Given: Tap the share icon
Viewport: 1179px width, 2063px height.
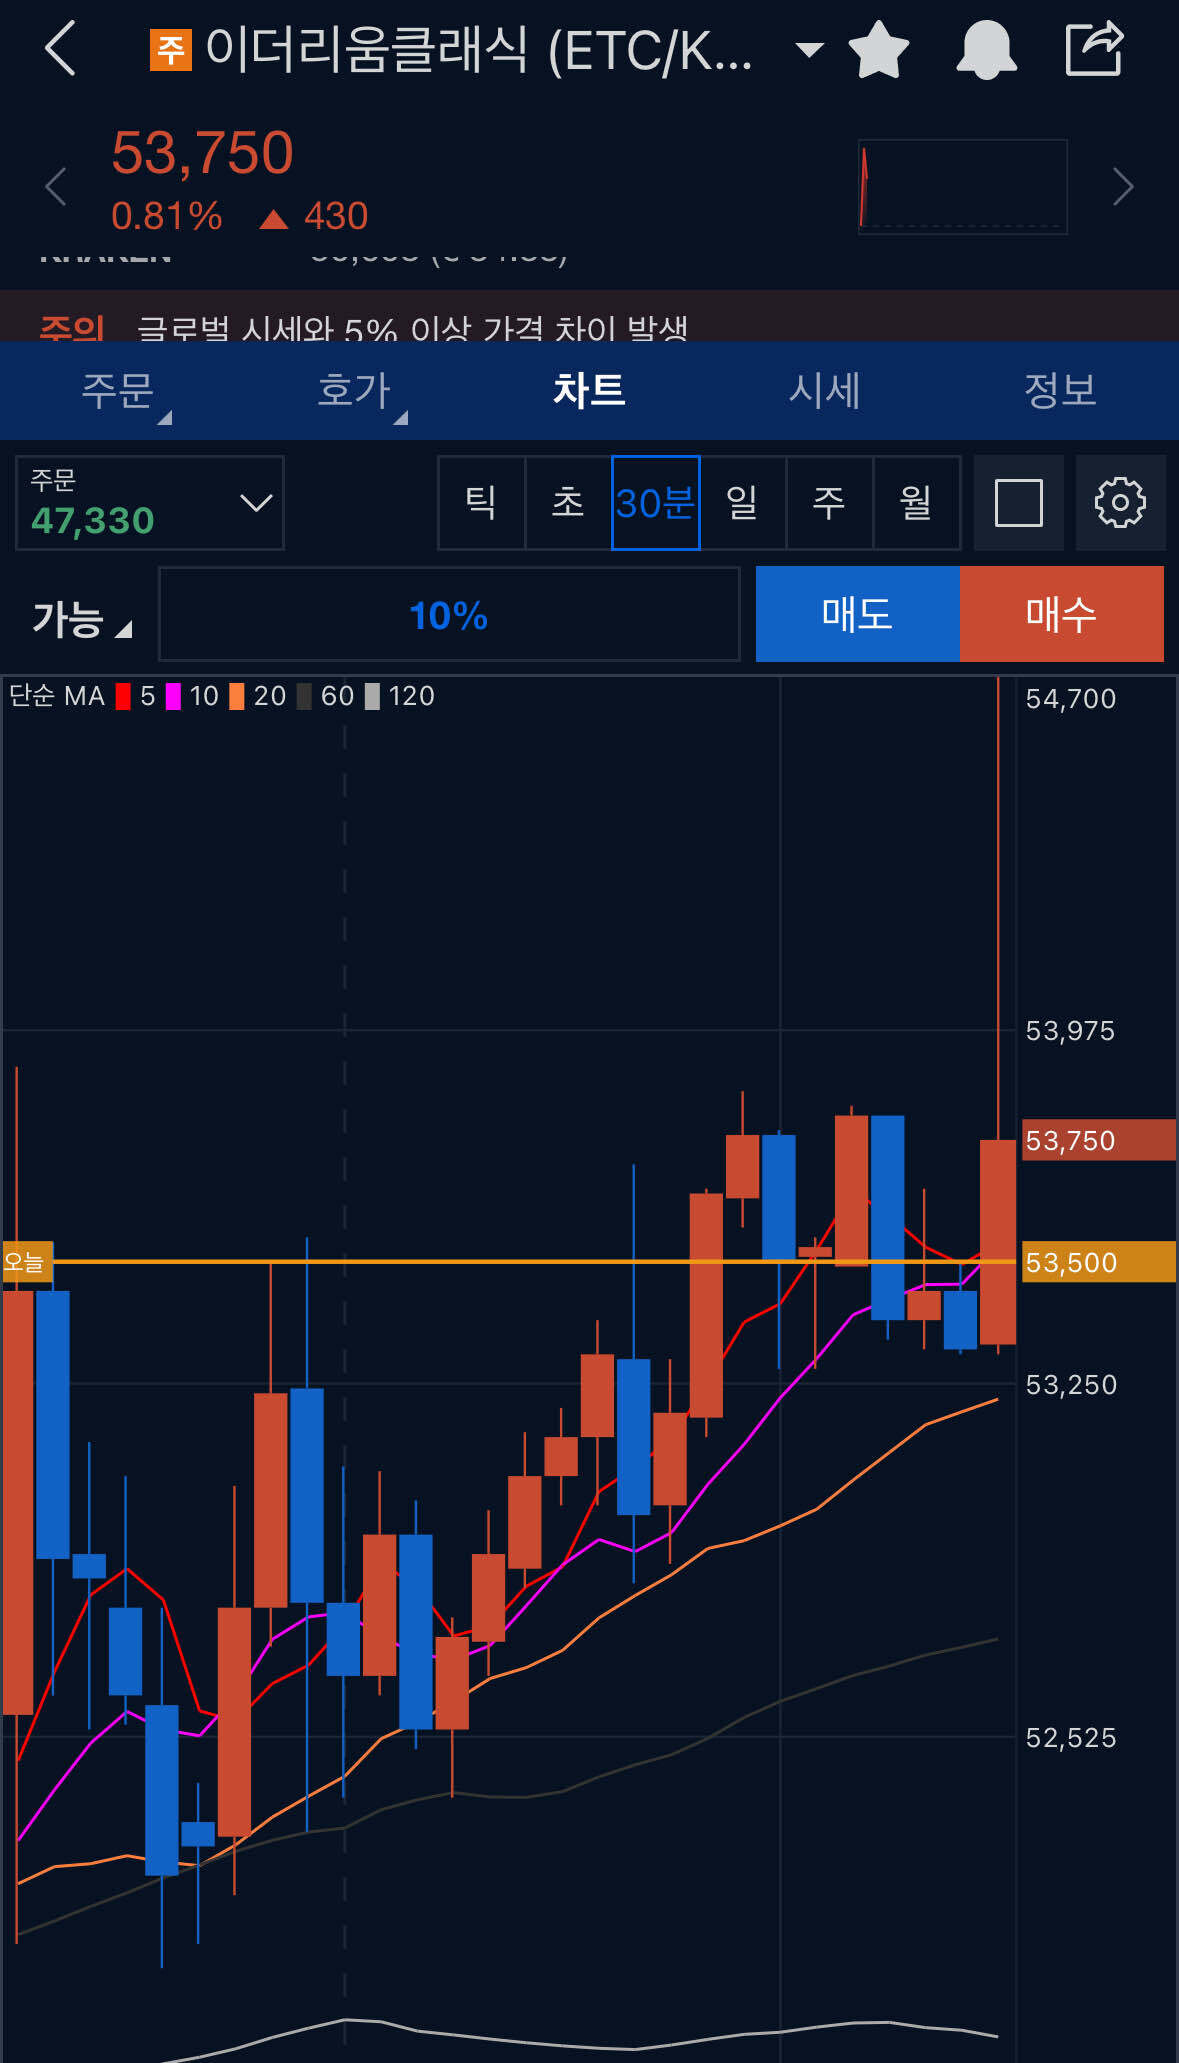Looking at the screenshot, I should pos(1094,49).
